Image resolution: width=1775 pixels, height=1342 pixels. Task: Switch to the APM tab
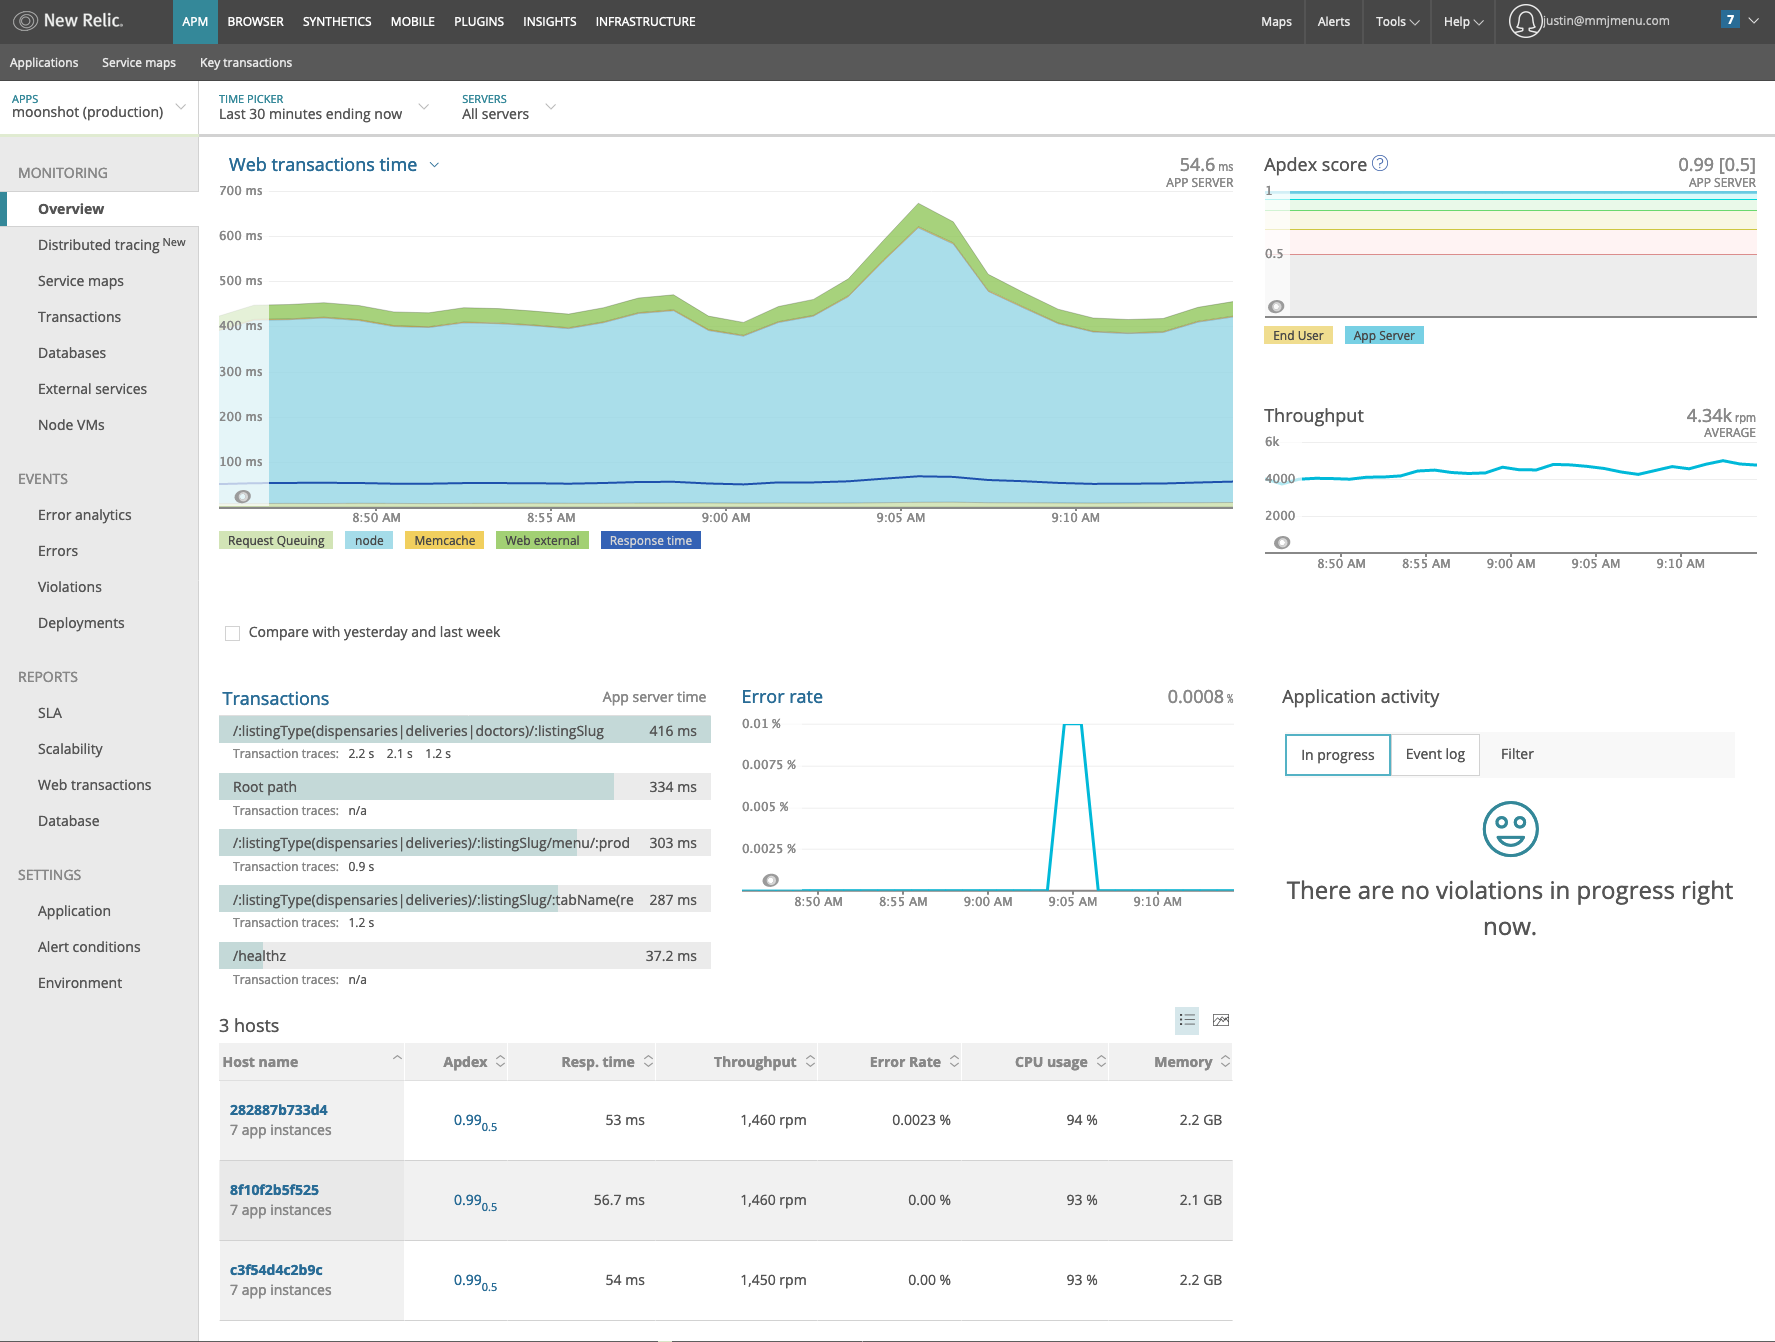click(x=195, y=22)
